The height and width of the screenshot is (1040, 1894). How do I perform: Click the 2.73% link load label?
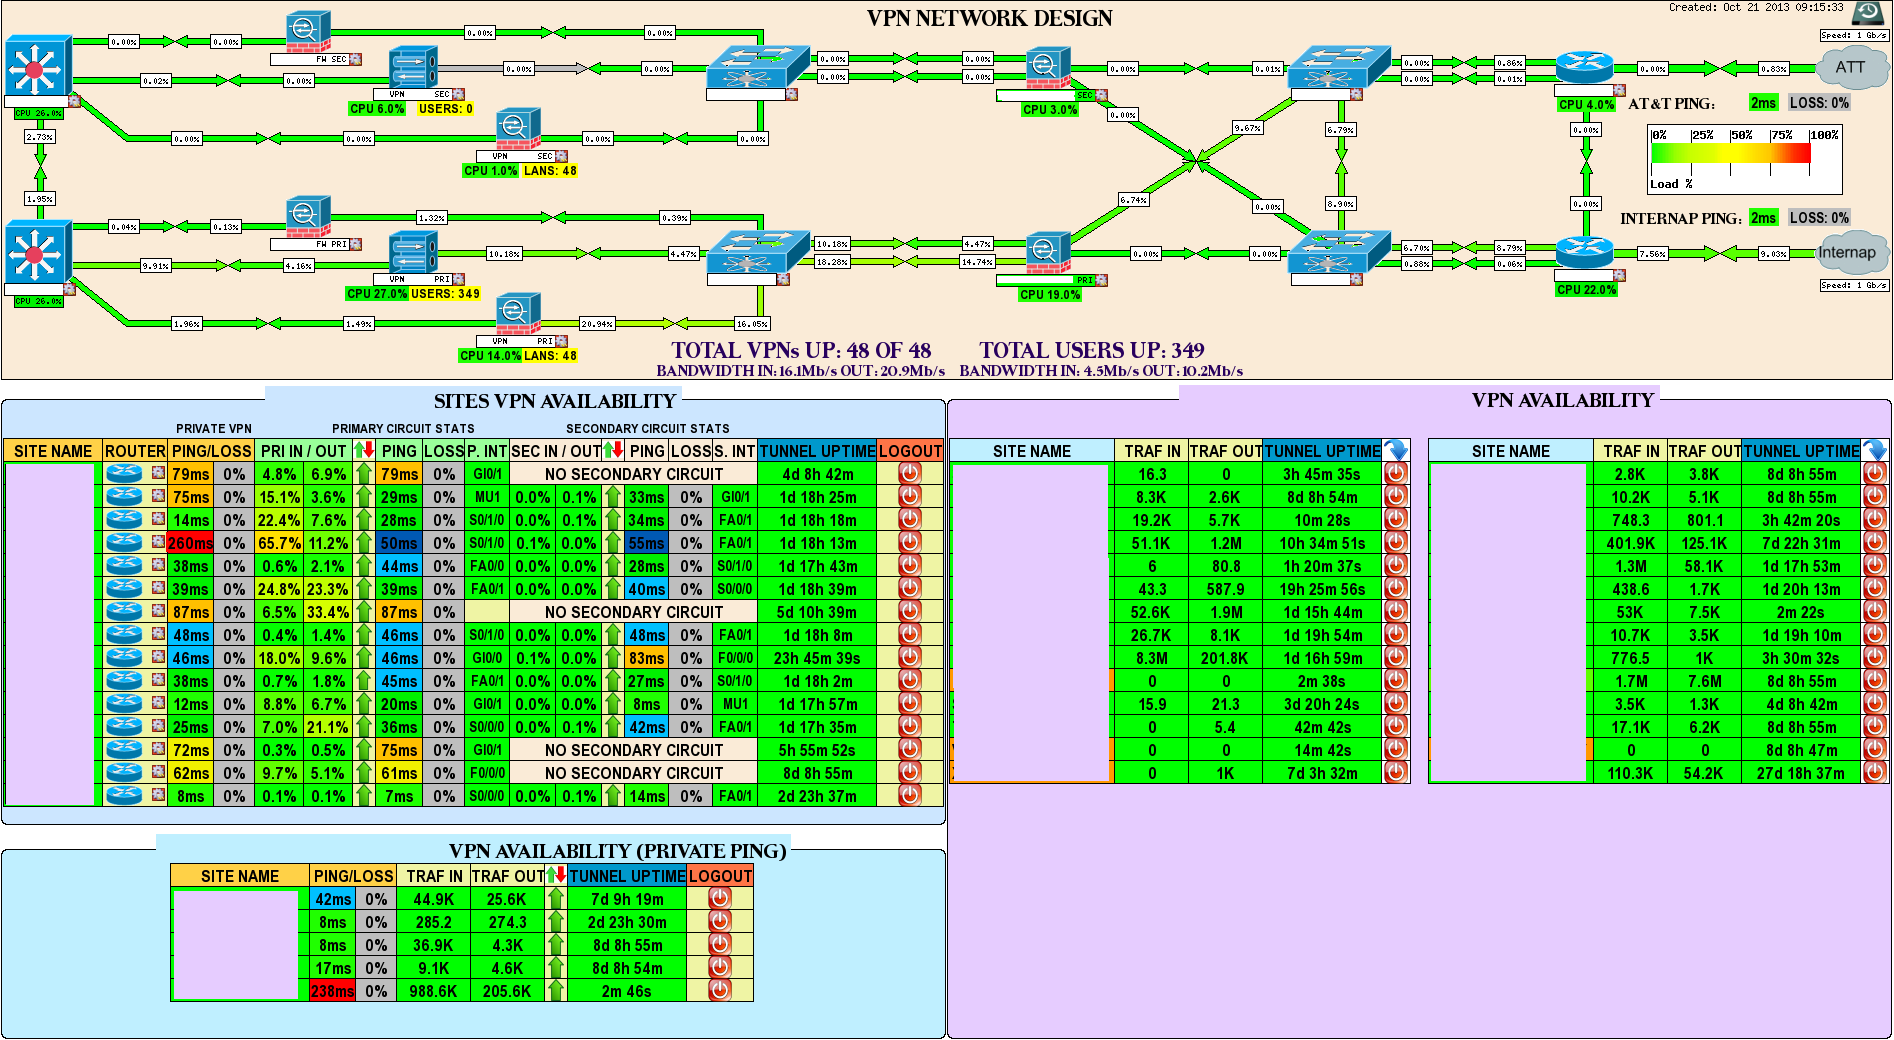point(40,137)
